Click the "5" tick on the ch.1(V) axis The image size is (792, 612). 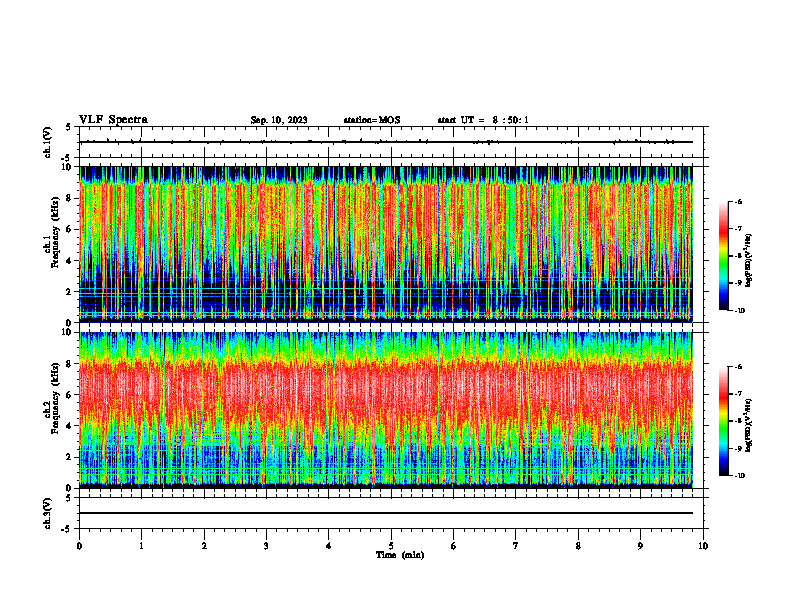(x=70, y=127)
